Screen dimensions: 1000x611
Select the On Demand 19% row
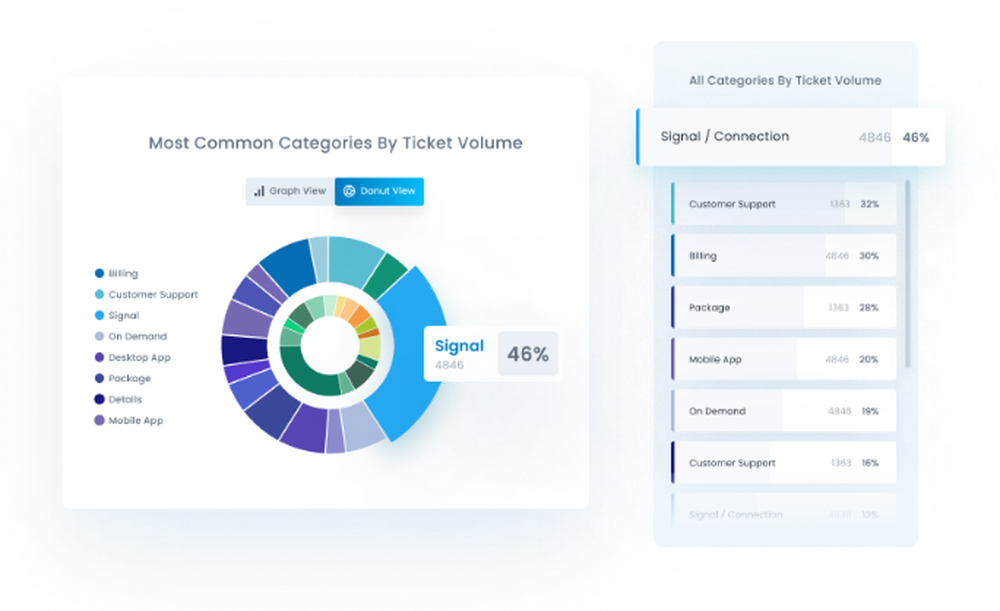click(x=783, y=411)
